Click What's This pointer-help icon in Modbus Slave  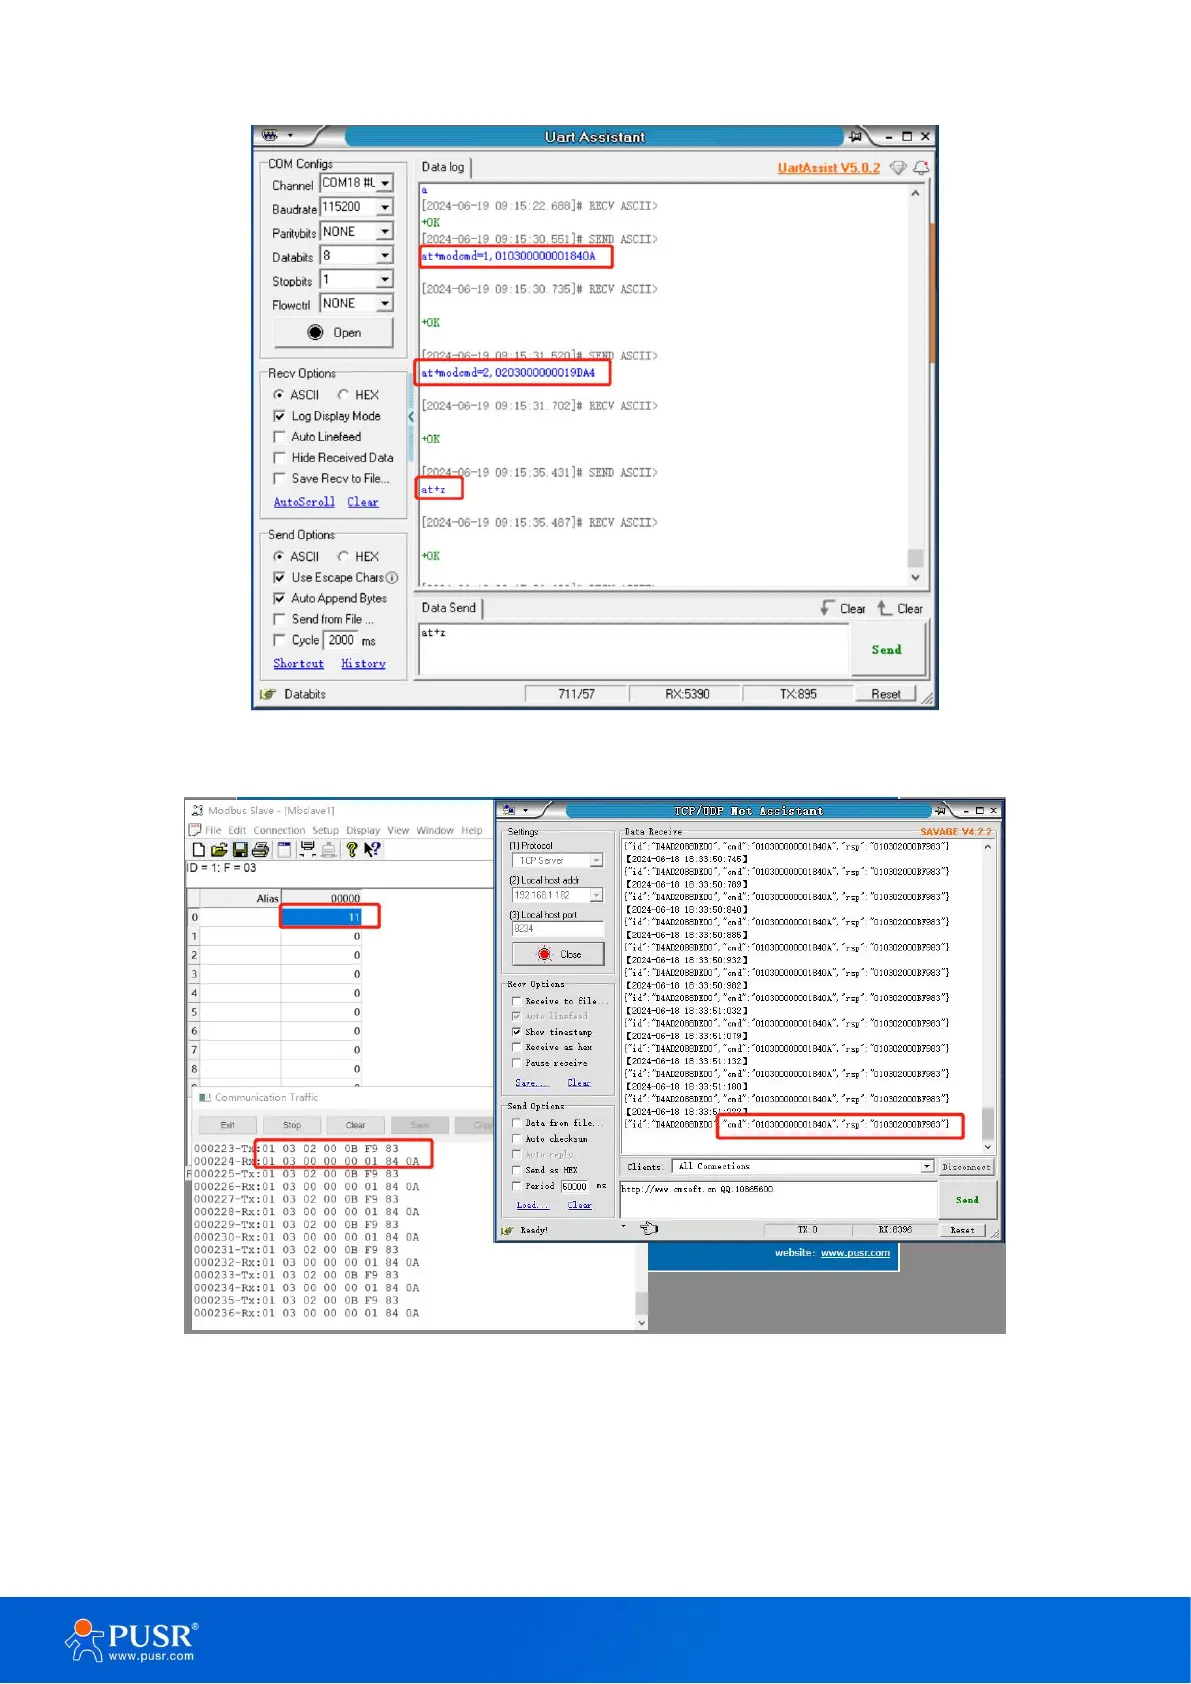(x=372, y=850)
